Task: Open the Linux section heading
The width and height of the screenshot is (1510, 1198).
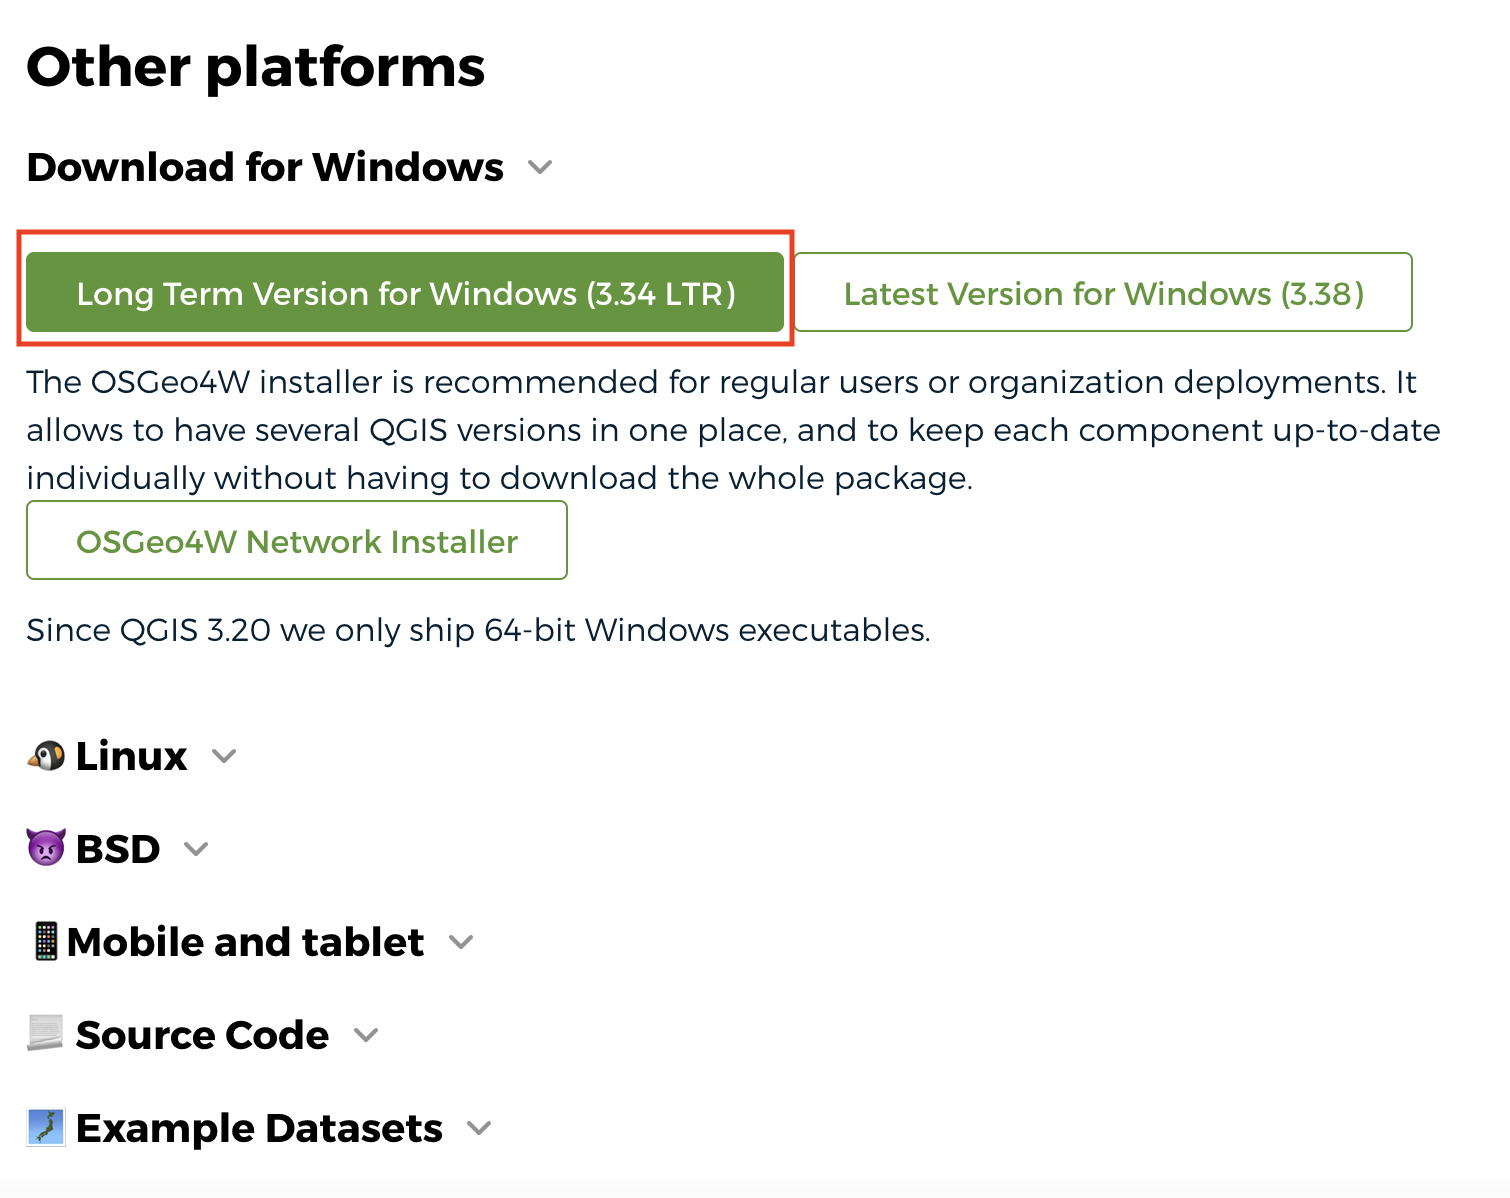Action: tap(131, 756)
